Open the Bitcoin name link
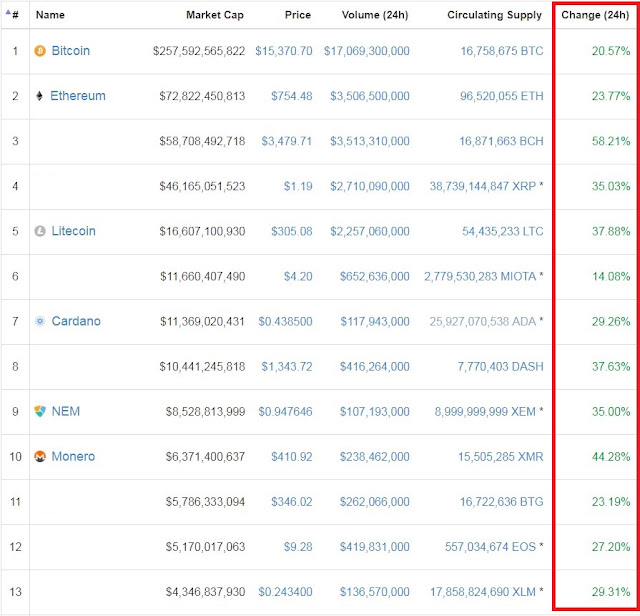640x616 pixels. [x=71, y=51]
